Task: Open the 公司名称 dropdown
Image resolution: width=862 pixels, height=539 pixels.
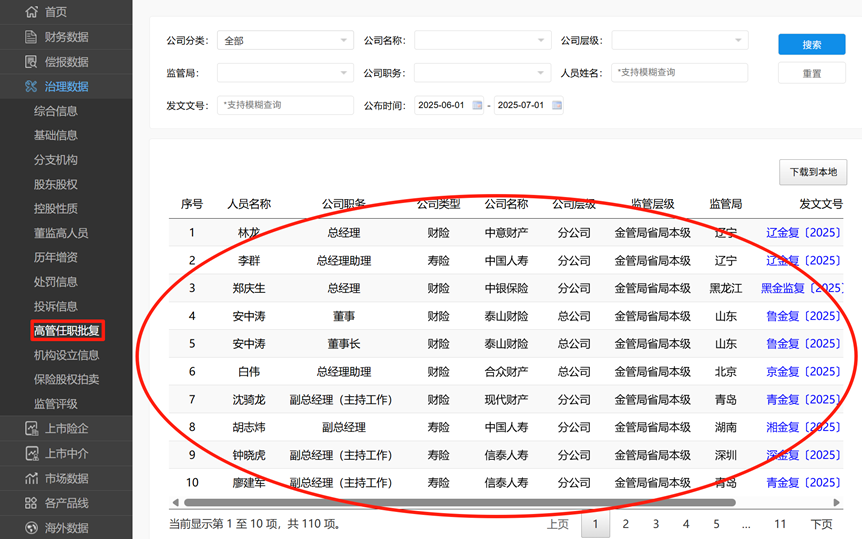Action: point(482,41)
